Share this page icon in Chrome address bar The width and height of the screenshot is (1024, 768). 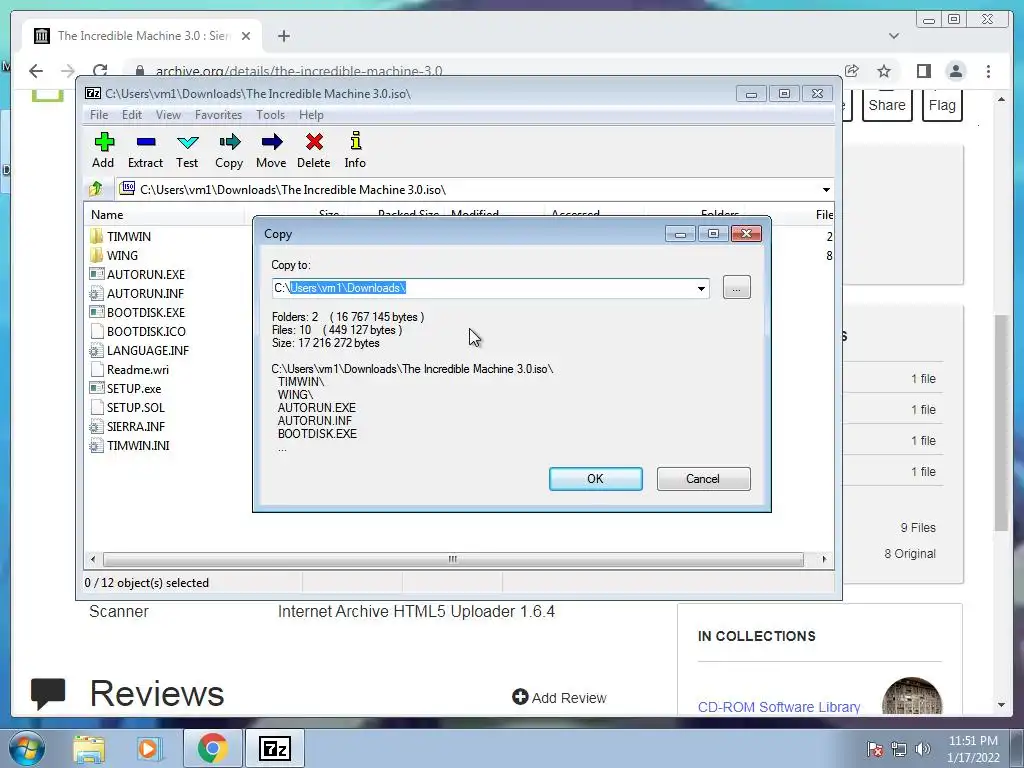[x=852, y=71]
